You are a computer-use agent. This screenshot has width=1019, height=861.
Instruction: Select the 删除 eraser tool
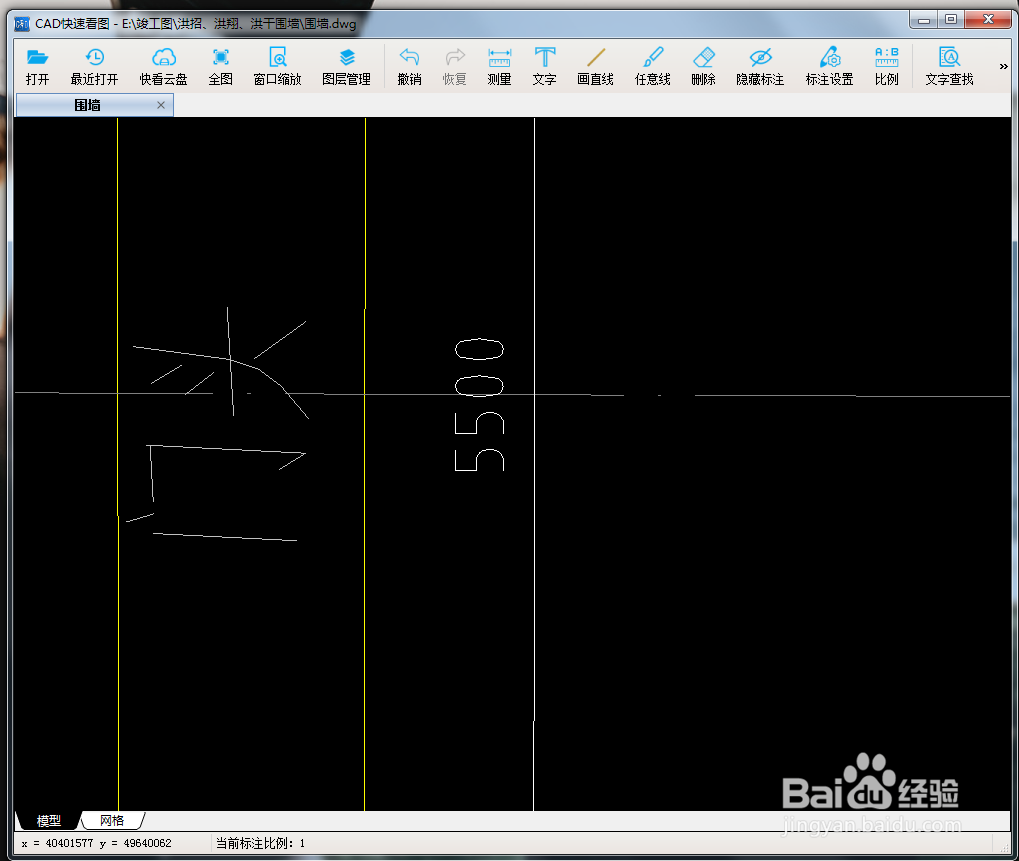click(x=703, y=66)
